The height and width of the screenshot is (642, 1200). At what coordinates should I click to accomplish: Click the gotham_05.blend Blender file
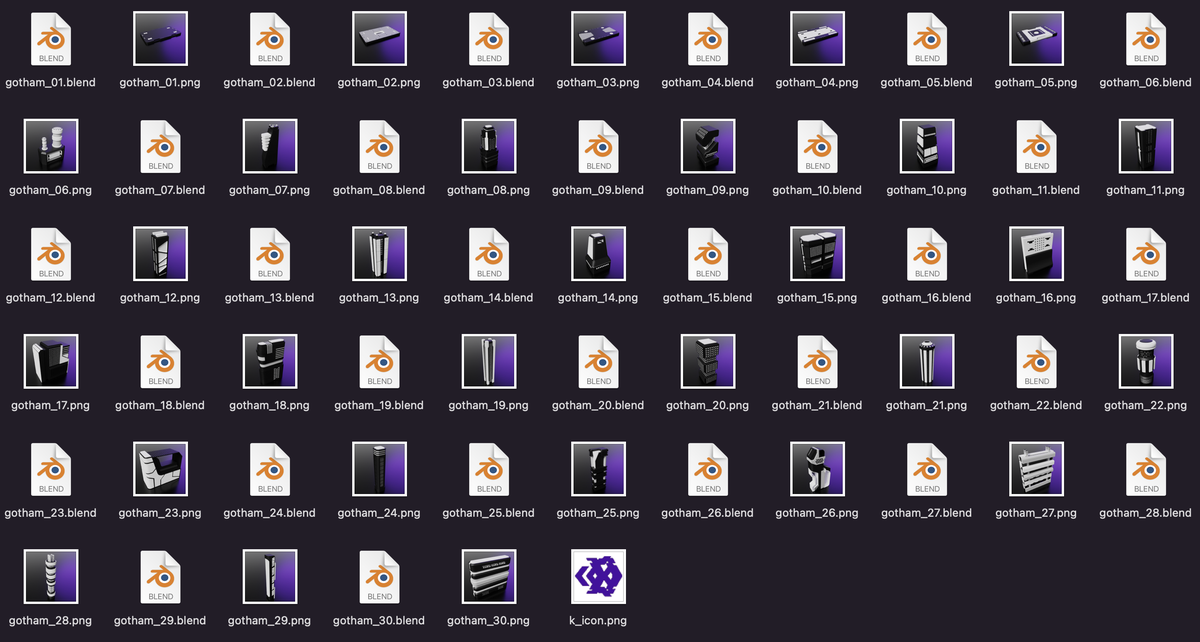click(x=927, y=40)
